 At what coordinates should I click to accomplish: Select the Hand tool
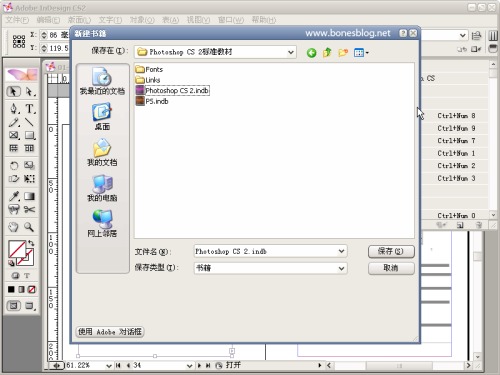point(14,227)
